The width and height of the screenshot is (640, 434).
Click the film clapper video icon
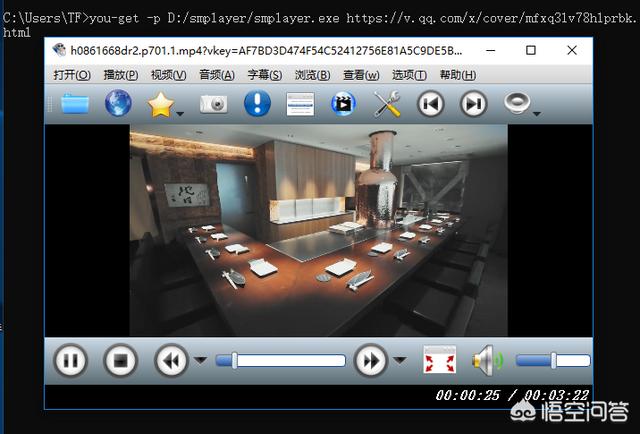(x=343, y=104)
